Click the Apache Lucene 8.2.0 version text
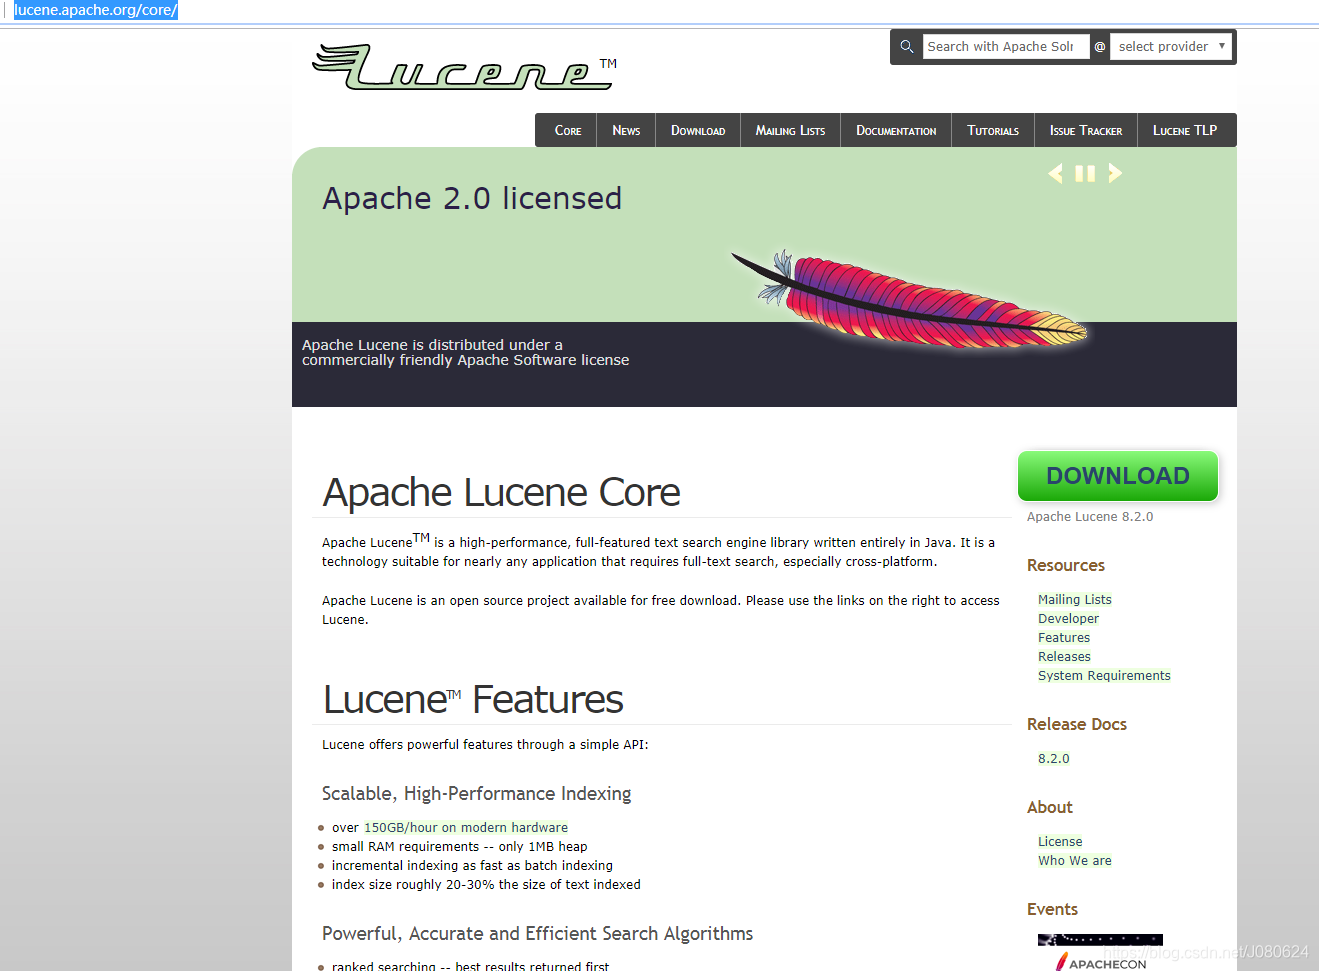The image size is (1319, 971). click(1090, 516)
